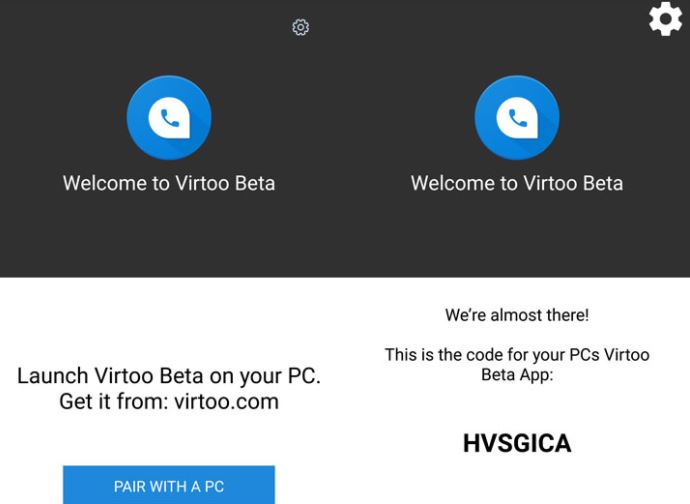Click the phone handset in left logo
Screen dimensions: 690x504
tap(170, 118)
